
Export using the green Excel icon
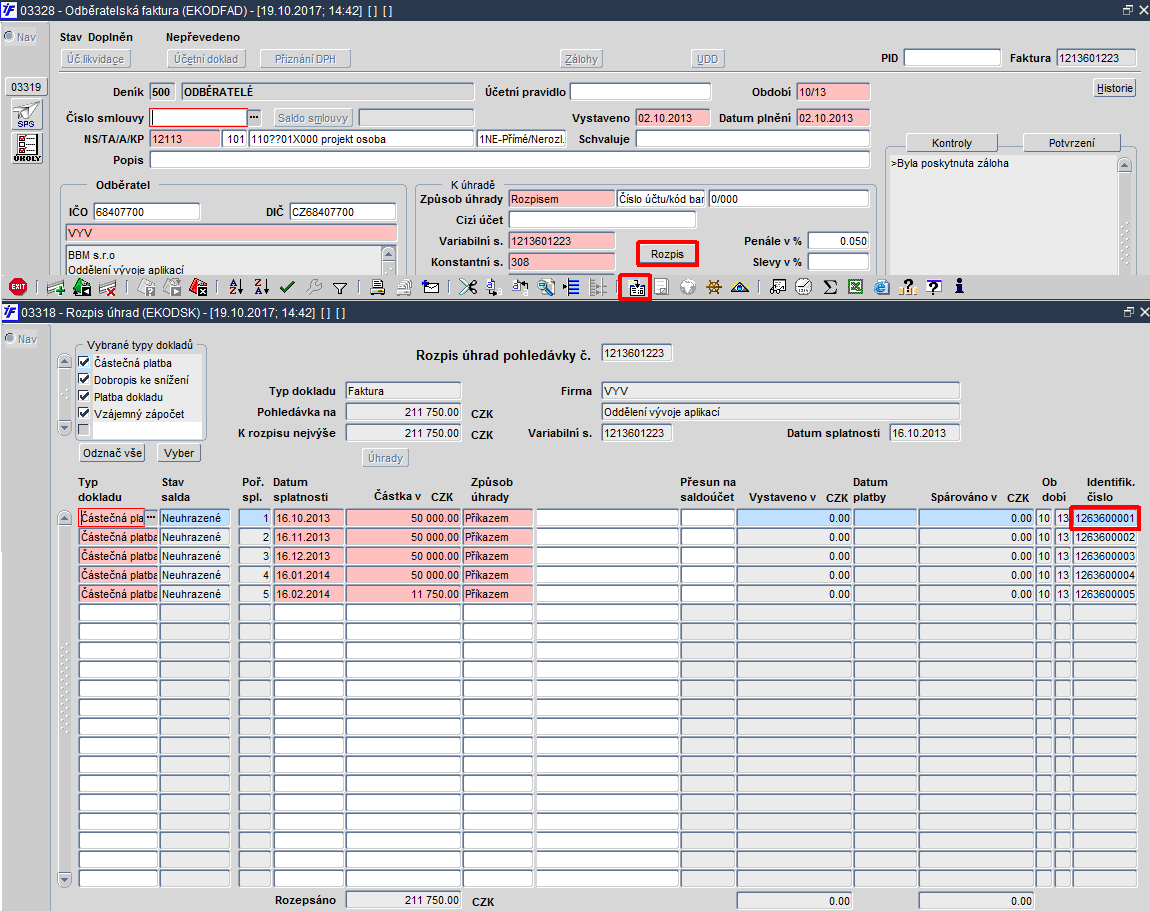(x=855, y=287)
